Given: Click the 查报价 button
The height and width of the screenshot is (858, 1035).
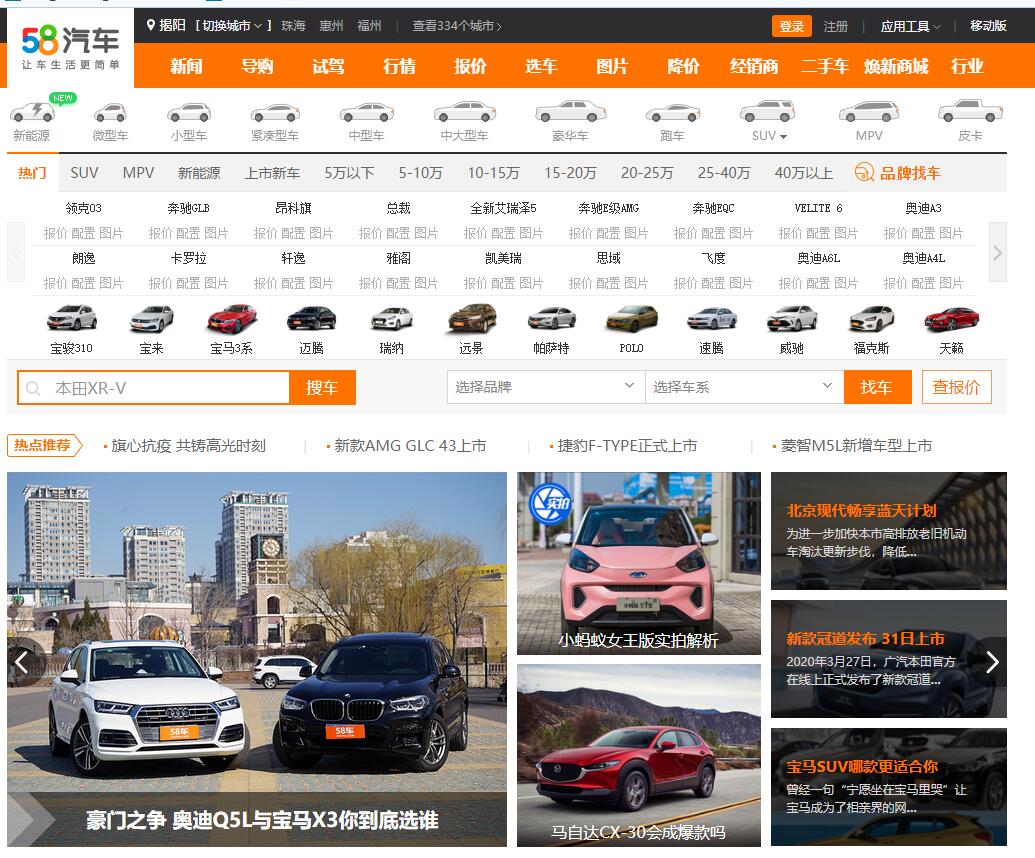Looking at the screenshot, I should (x=956, y=387).
